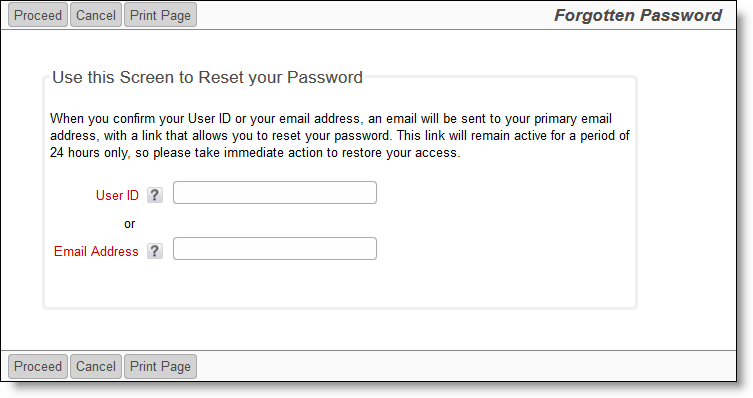753x398 pixels.
Task: Click the top Cancel button
Action: (x=96, y=15)
